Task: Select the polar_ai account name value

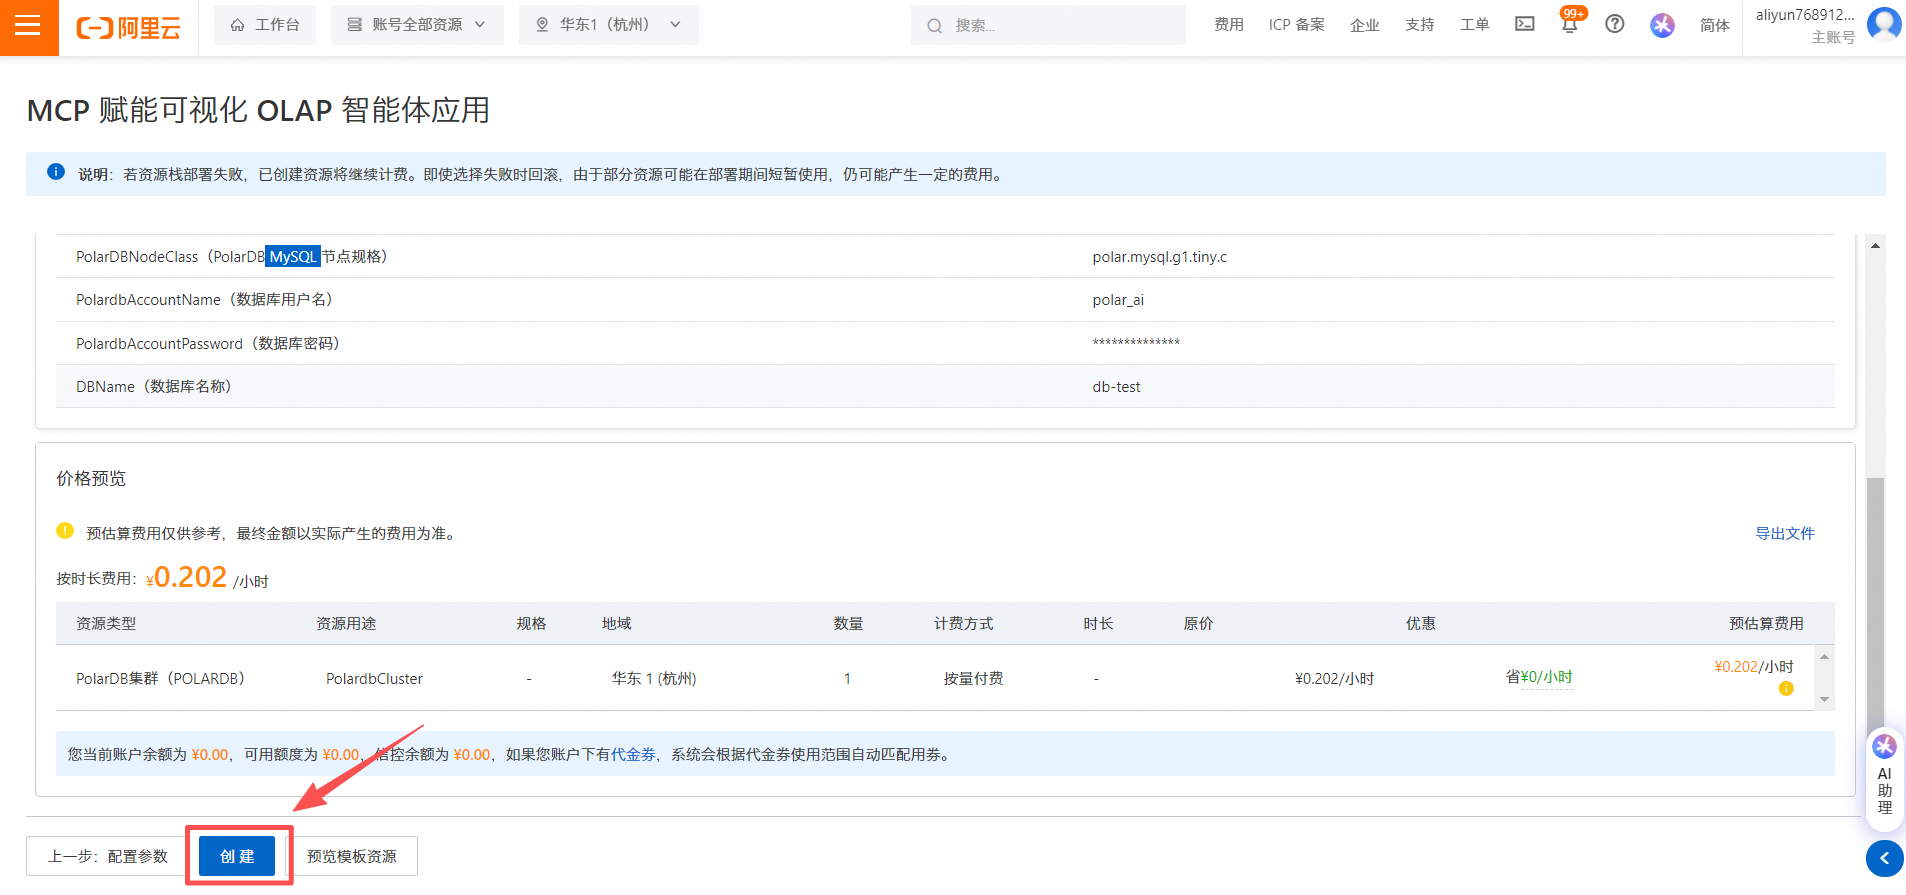Action: pyautogui.click(x=1118, y=300)
